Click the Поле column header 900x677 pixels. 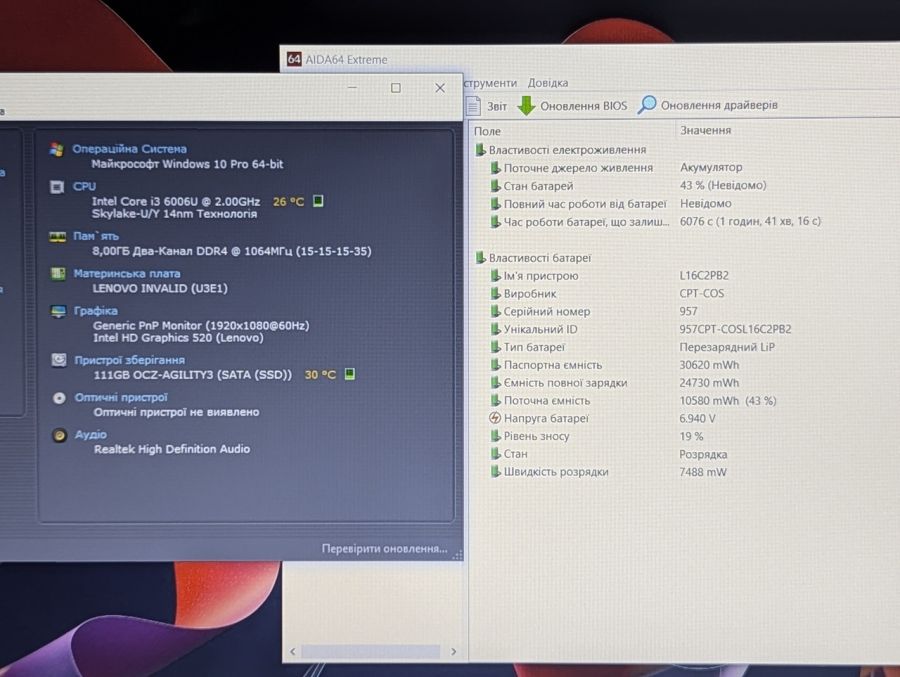click(x=487, y=131)
